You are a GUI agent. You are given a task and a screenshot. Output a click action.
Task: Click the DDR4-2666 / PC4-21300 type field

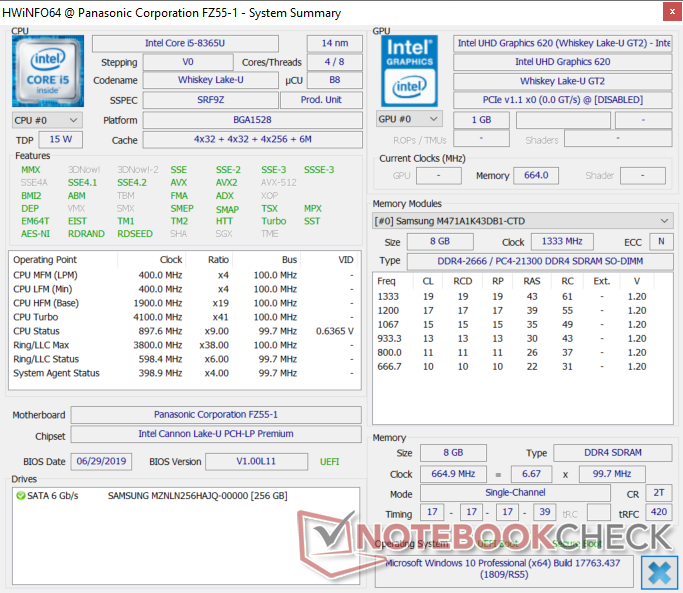540,261
